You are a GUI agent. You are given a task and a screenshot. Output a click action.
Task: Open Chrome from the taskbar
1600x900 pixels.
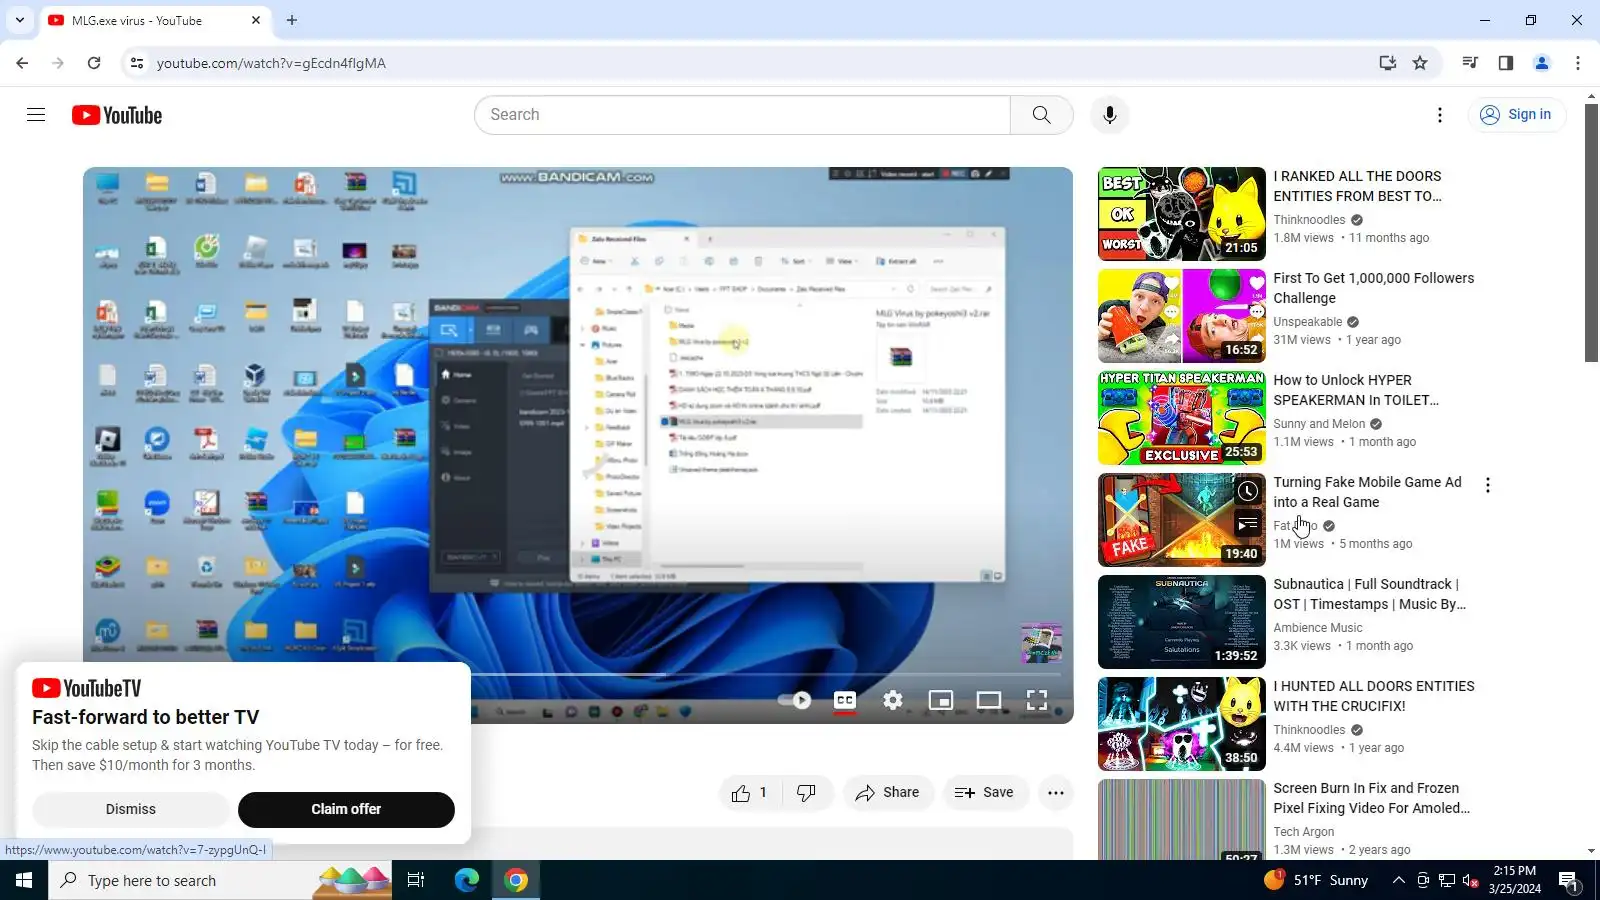[516, 880]
